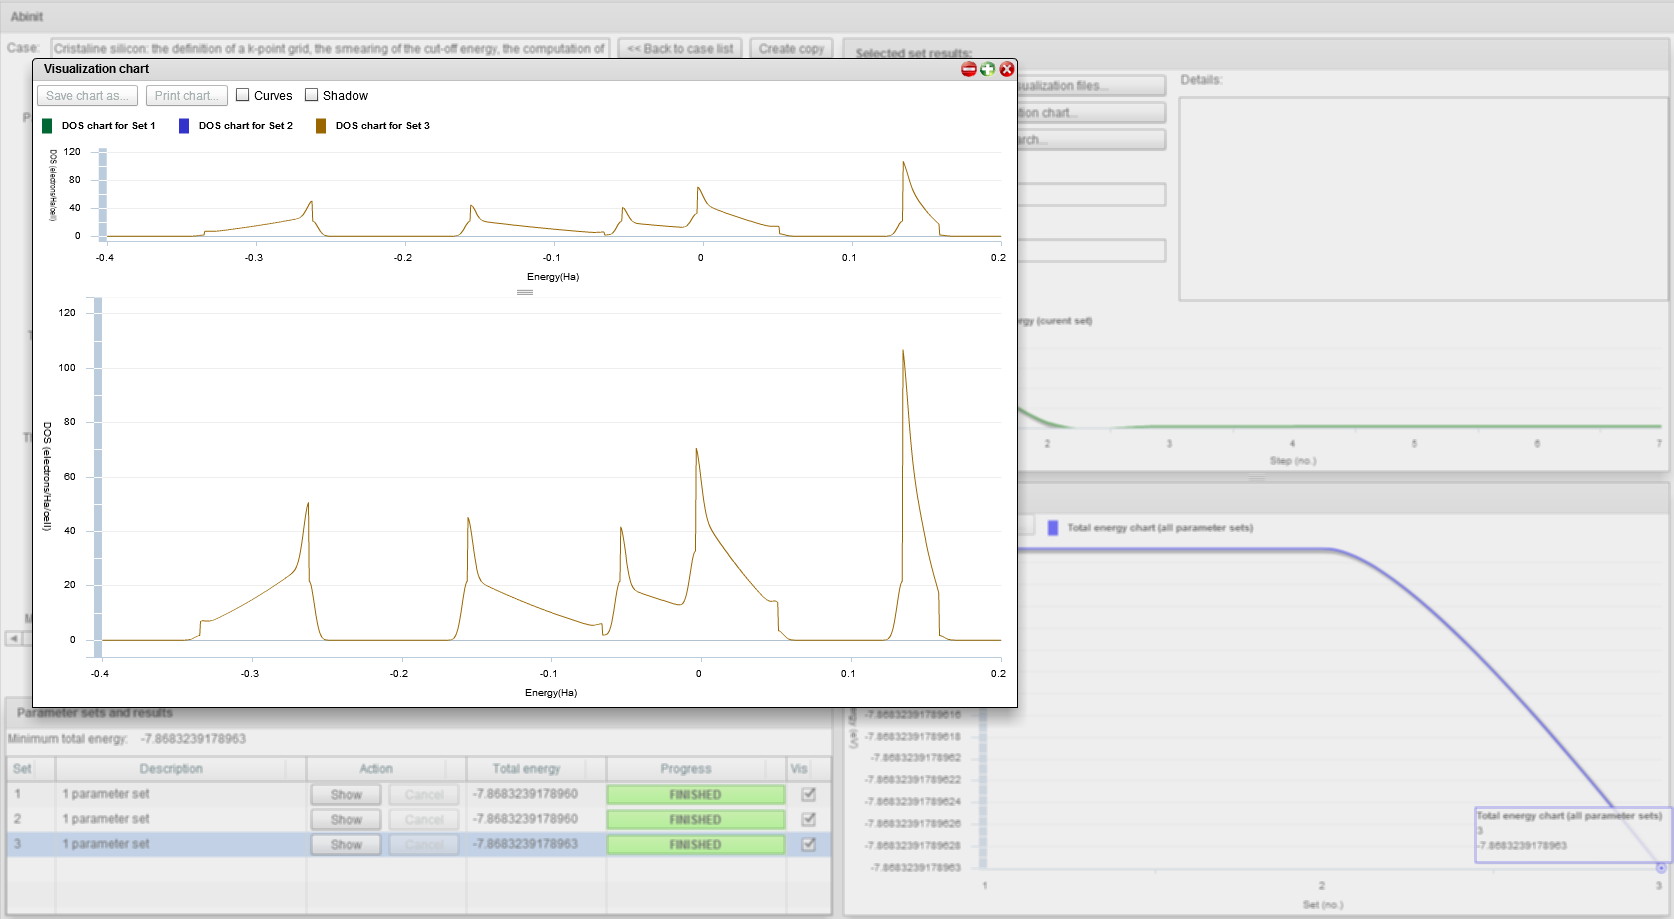Viewport: 1674px width, 919px height.
Task: Click blue swatch of Total energy chart legend
Action: click(1052, 528)
